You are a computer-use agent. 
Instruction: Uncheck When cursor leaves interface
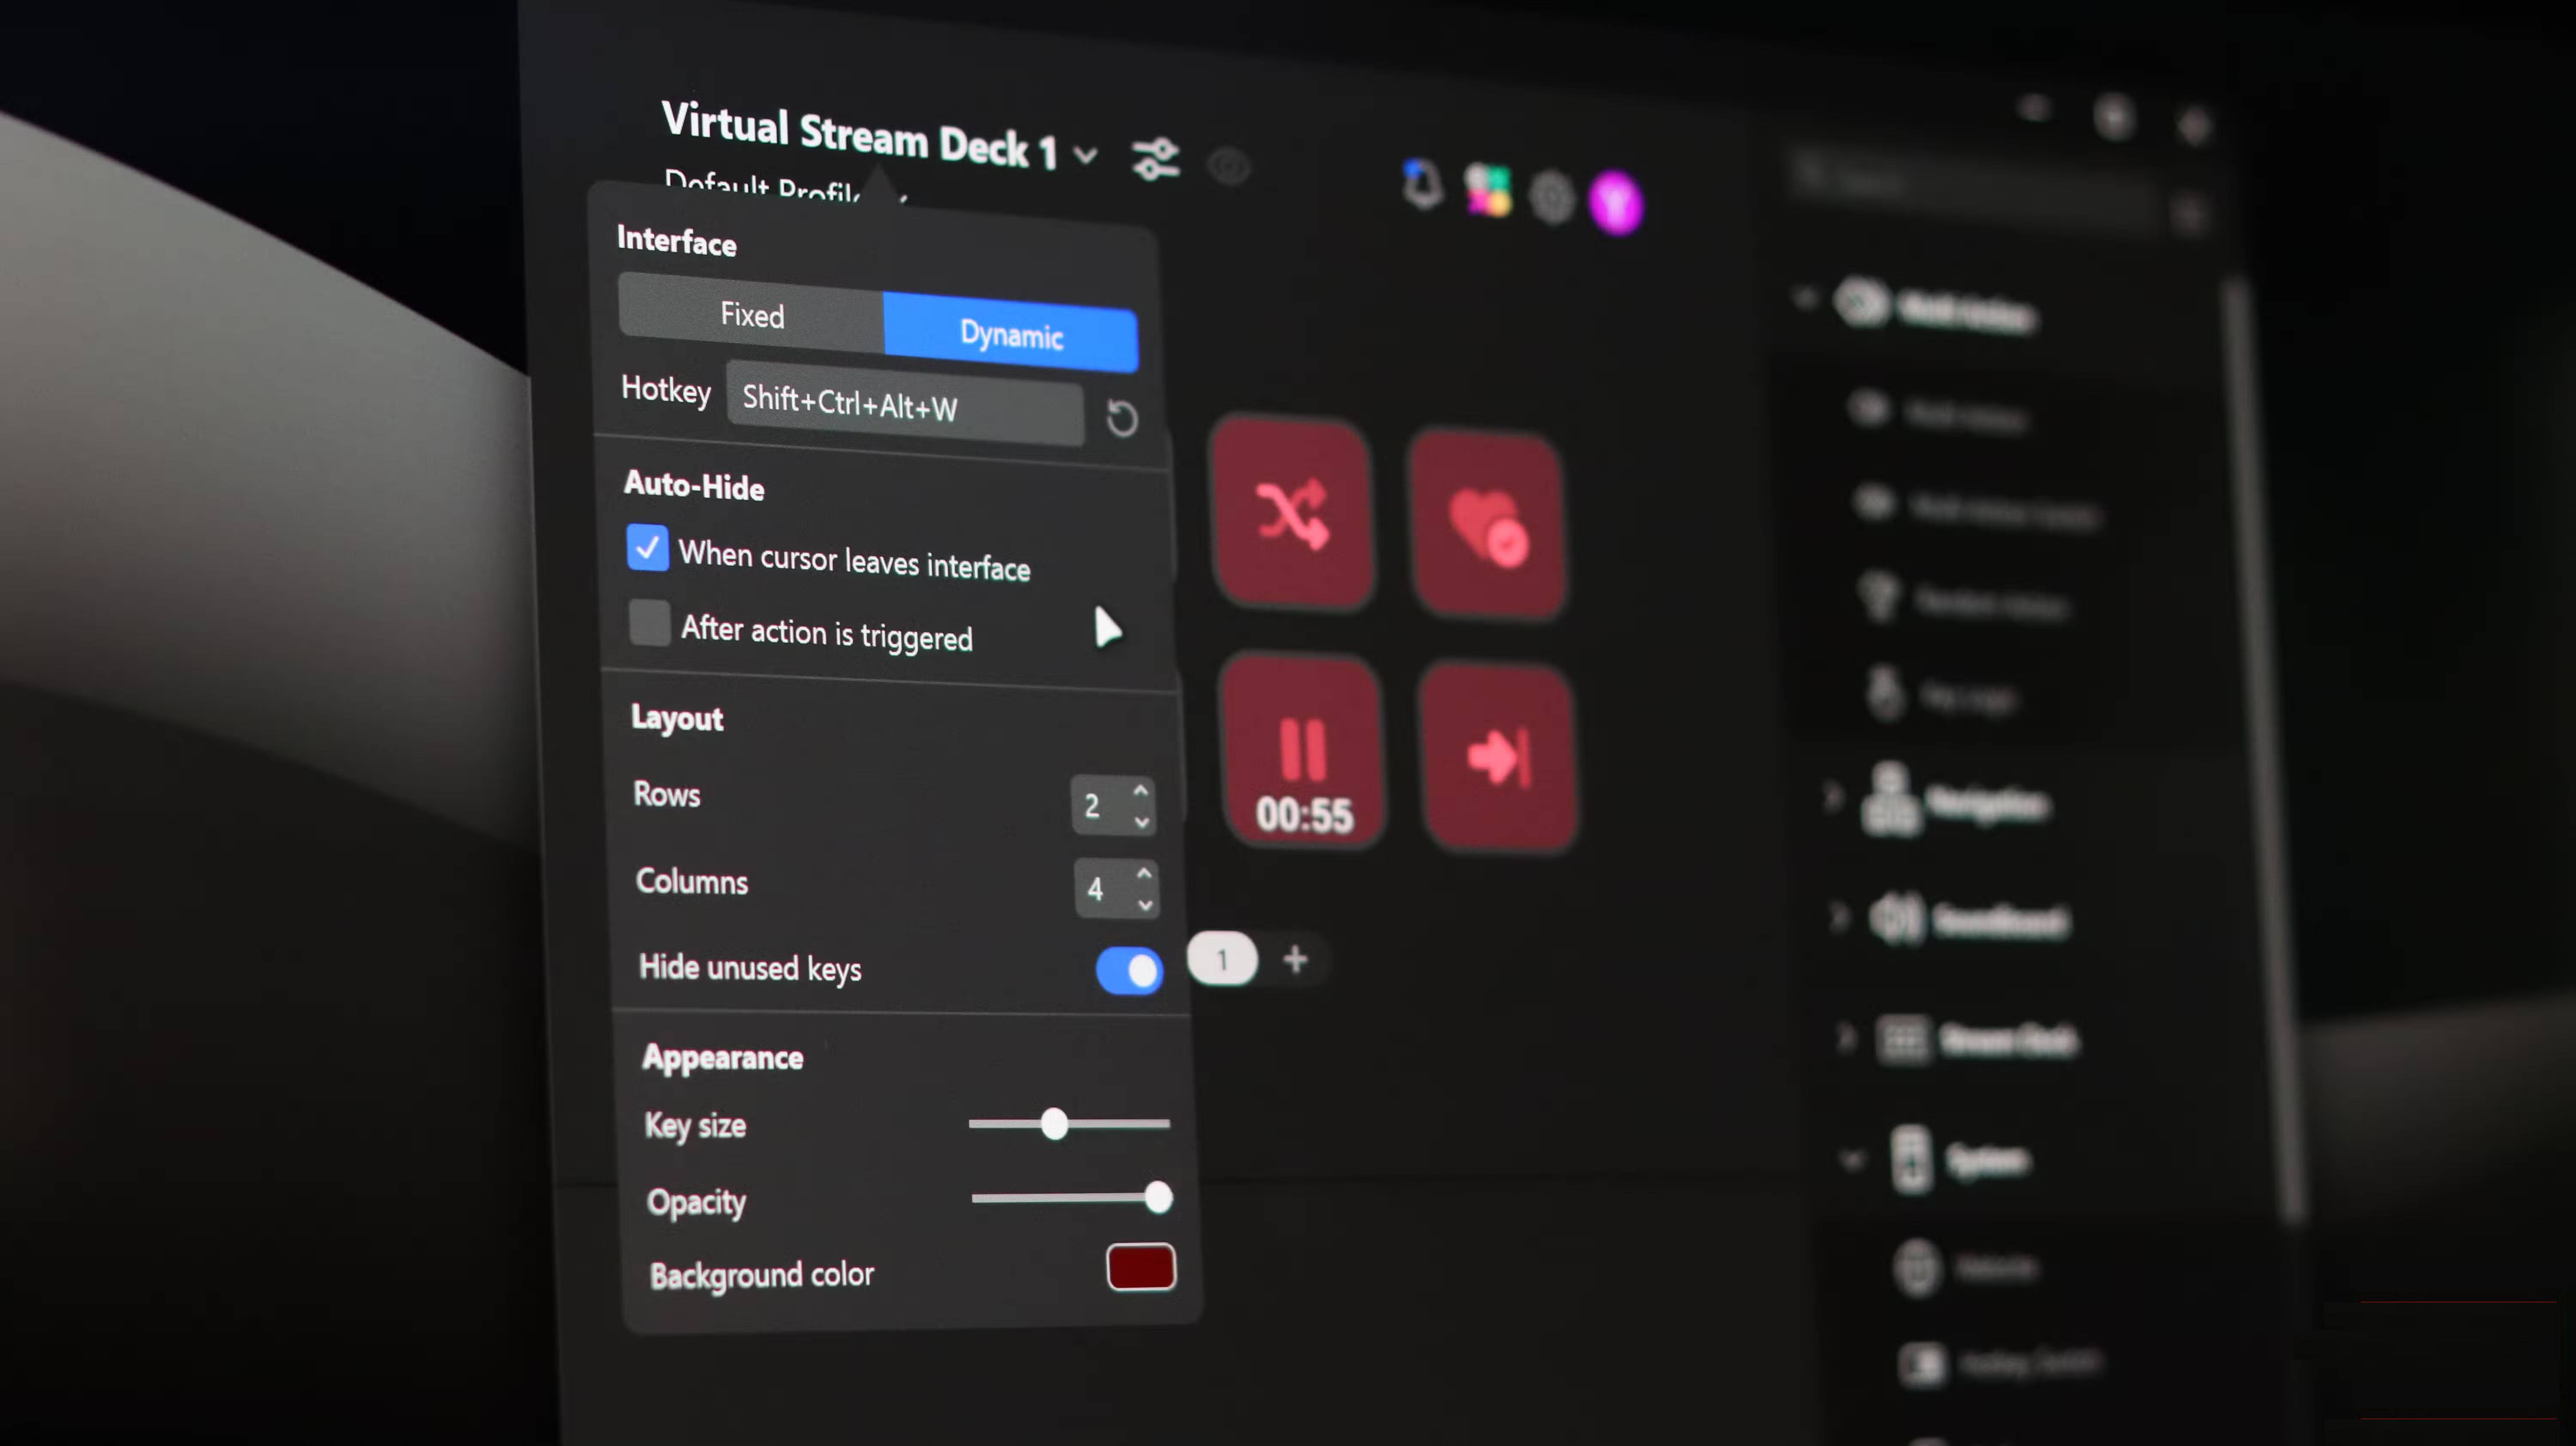(647, 547)
